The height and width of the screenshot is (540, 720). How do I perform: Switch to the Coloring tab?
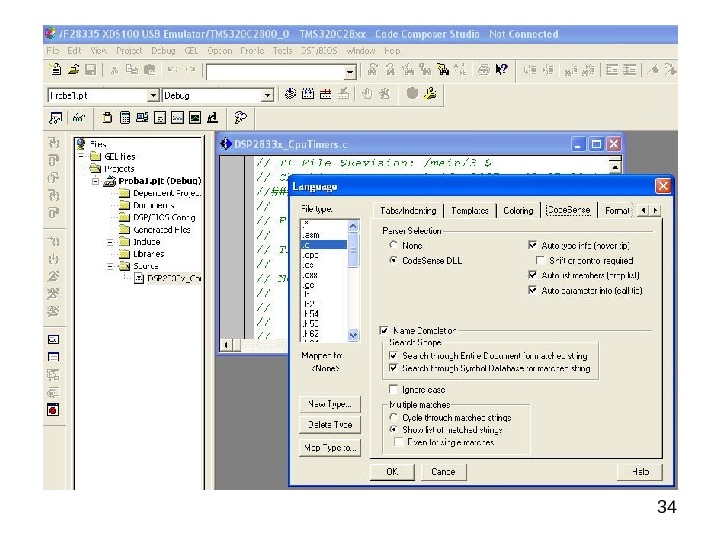518,210
